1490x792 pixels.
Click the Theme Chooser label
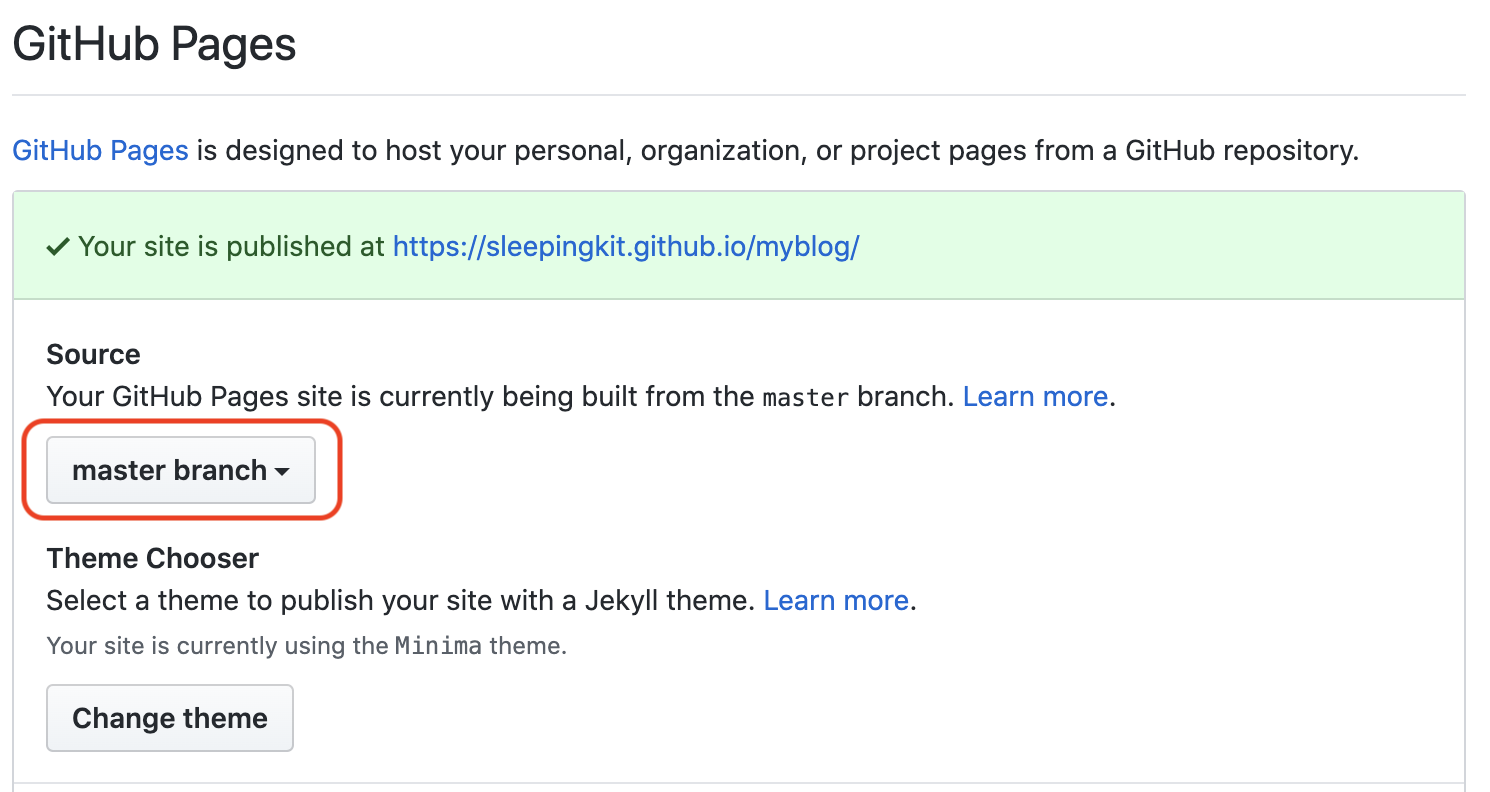click(153, 558)
